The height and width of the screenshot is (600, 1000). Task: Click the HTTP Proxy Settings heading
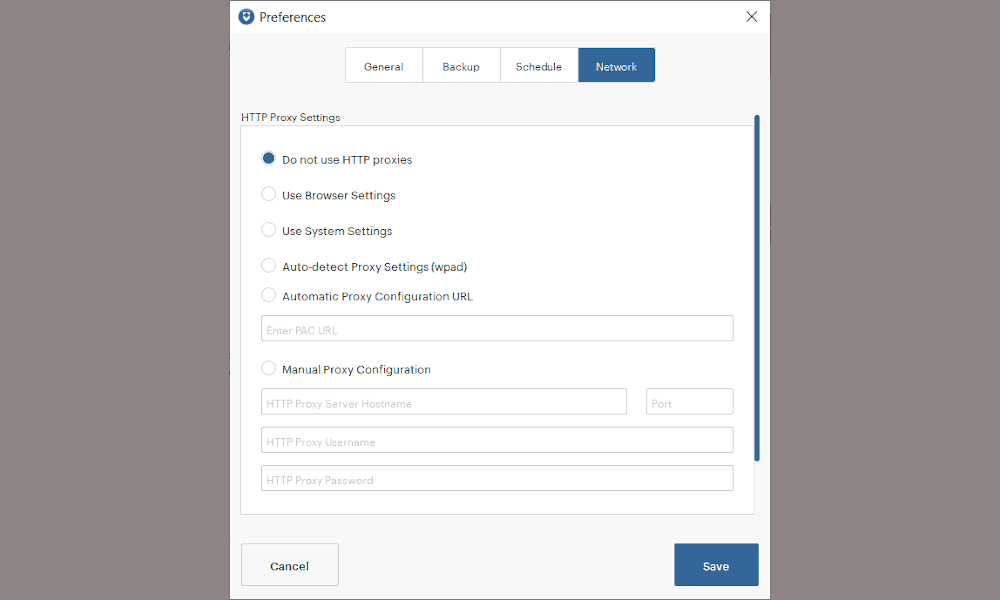[291, 117]
